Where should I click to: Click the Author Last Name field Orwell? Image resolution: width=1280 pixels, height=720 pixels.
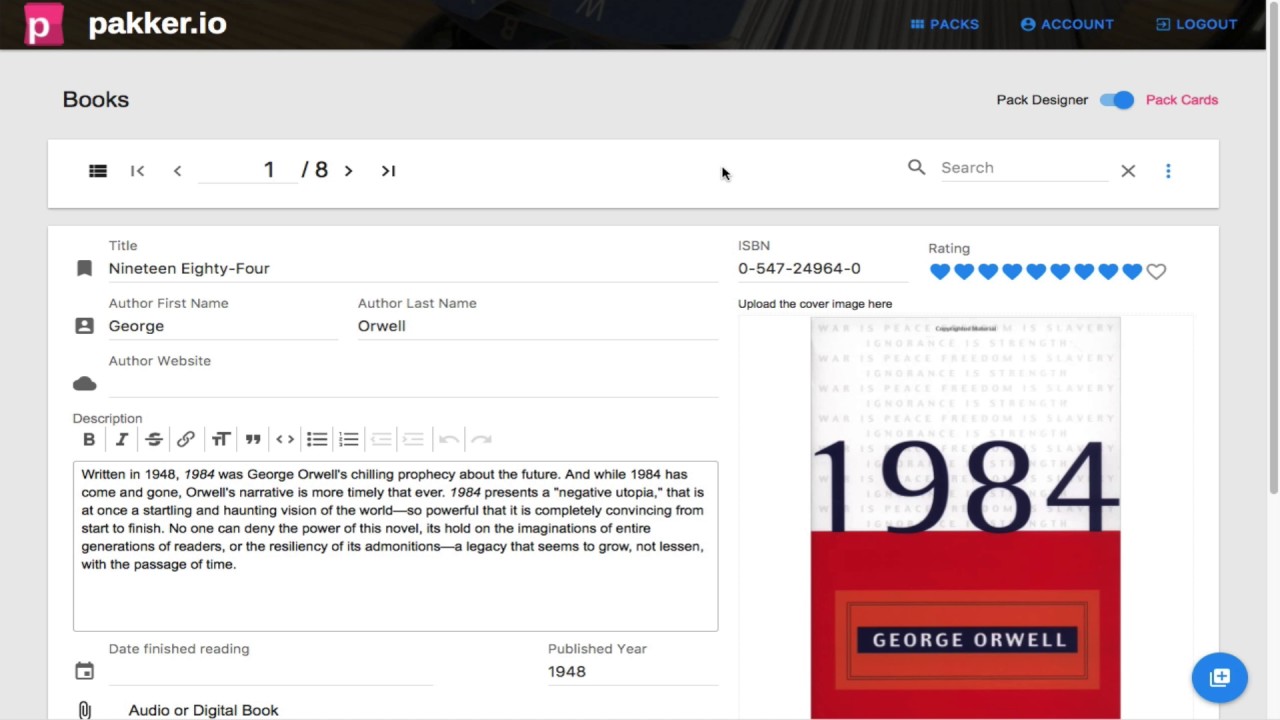point(538,326)
